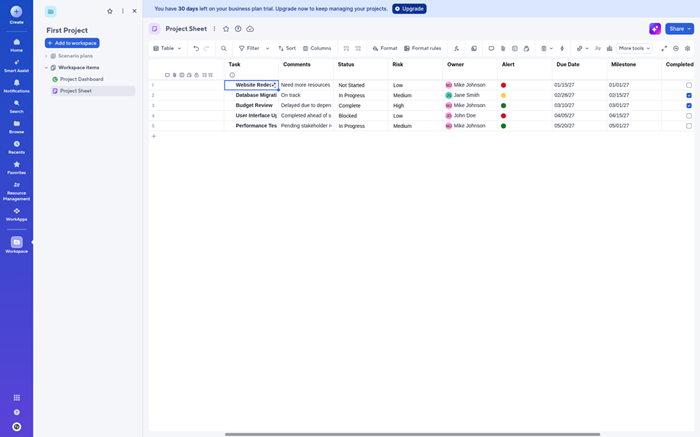Viewport: 700px width, 437px height.
Task: Open Share button dropdown arrow
Action: (x=689, y=29)
